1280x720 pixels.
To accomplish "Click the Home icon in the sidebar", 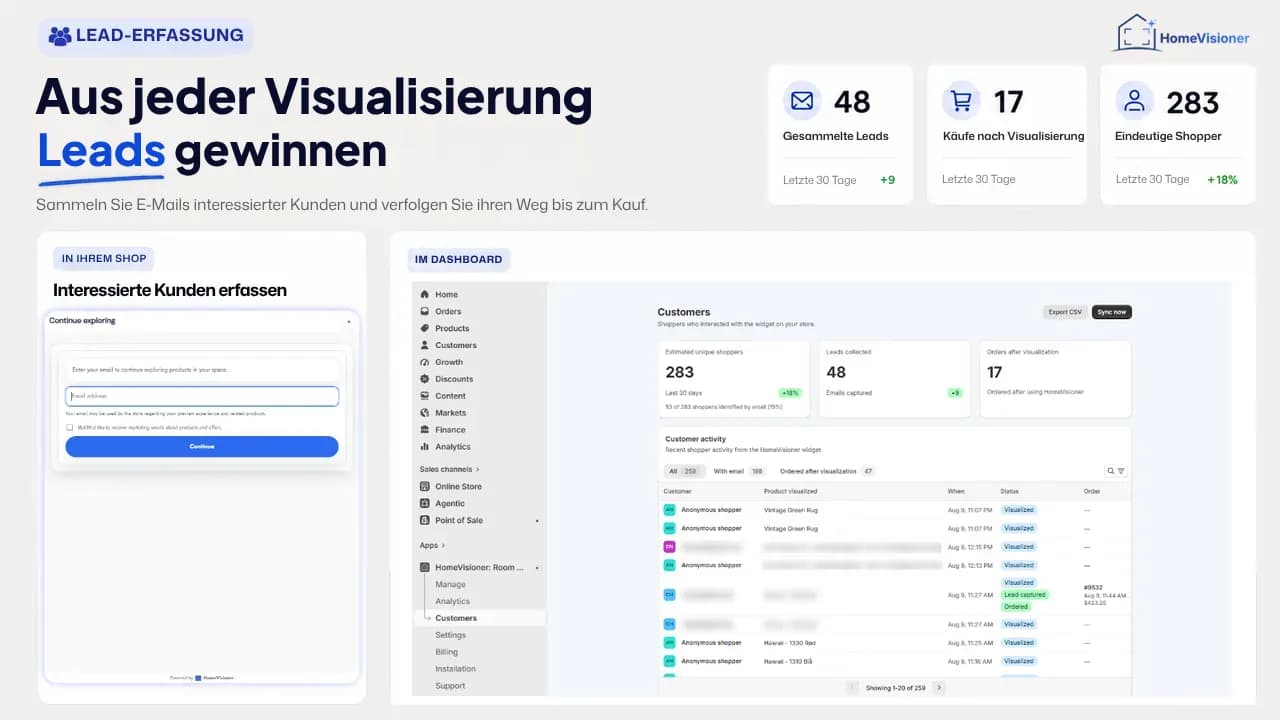I will tap(425, 294).
